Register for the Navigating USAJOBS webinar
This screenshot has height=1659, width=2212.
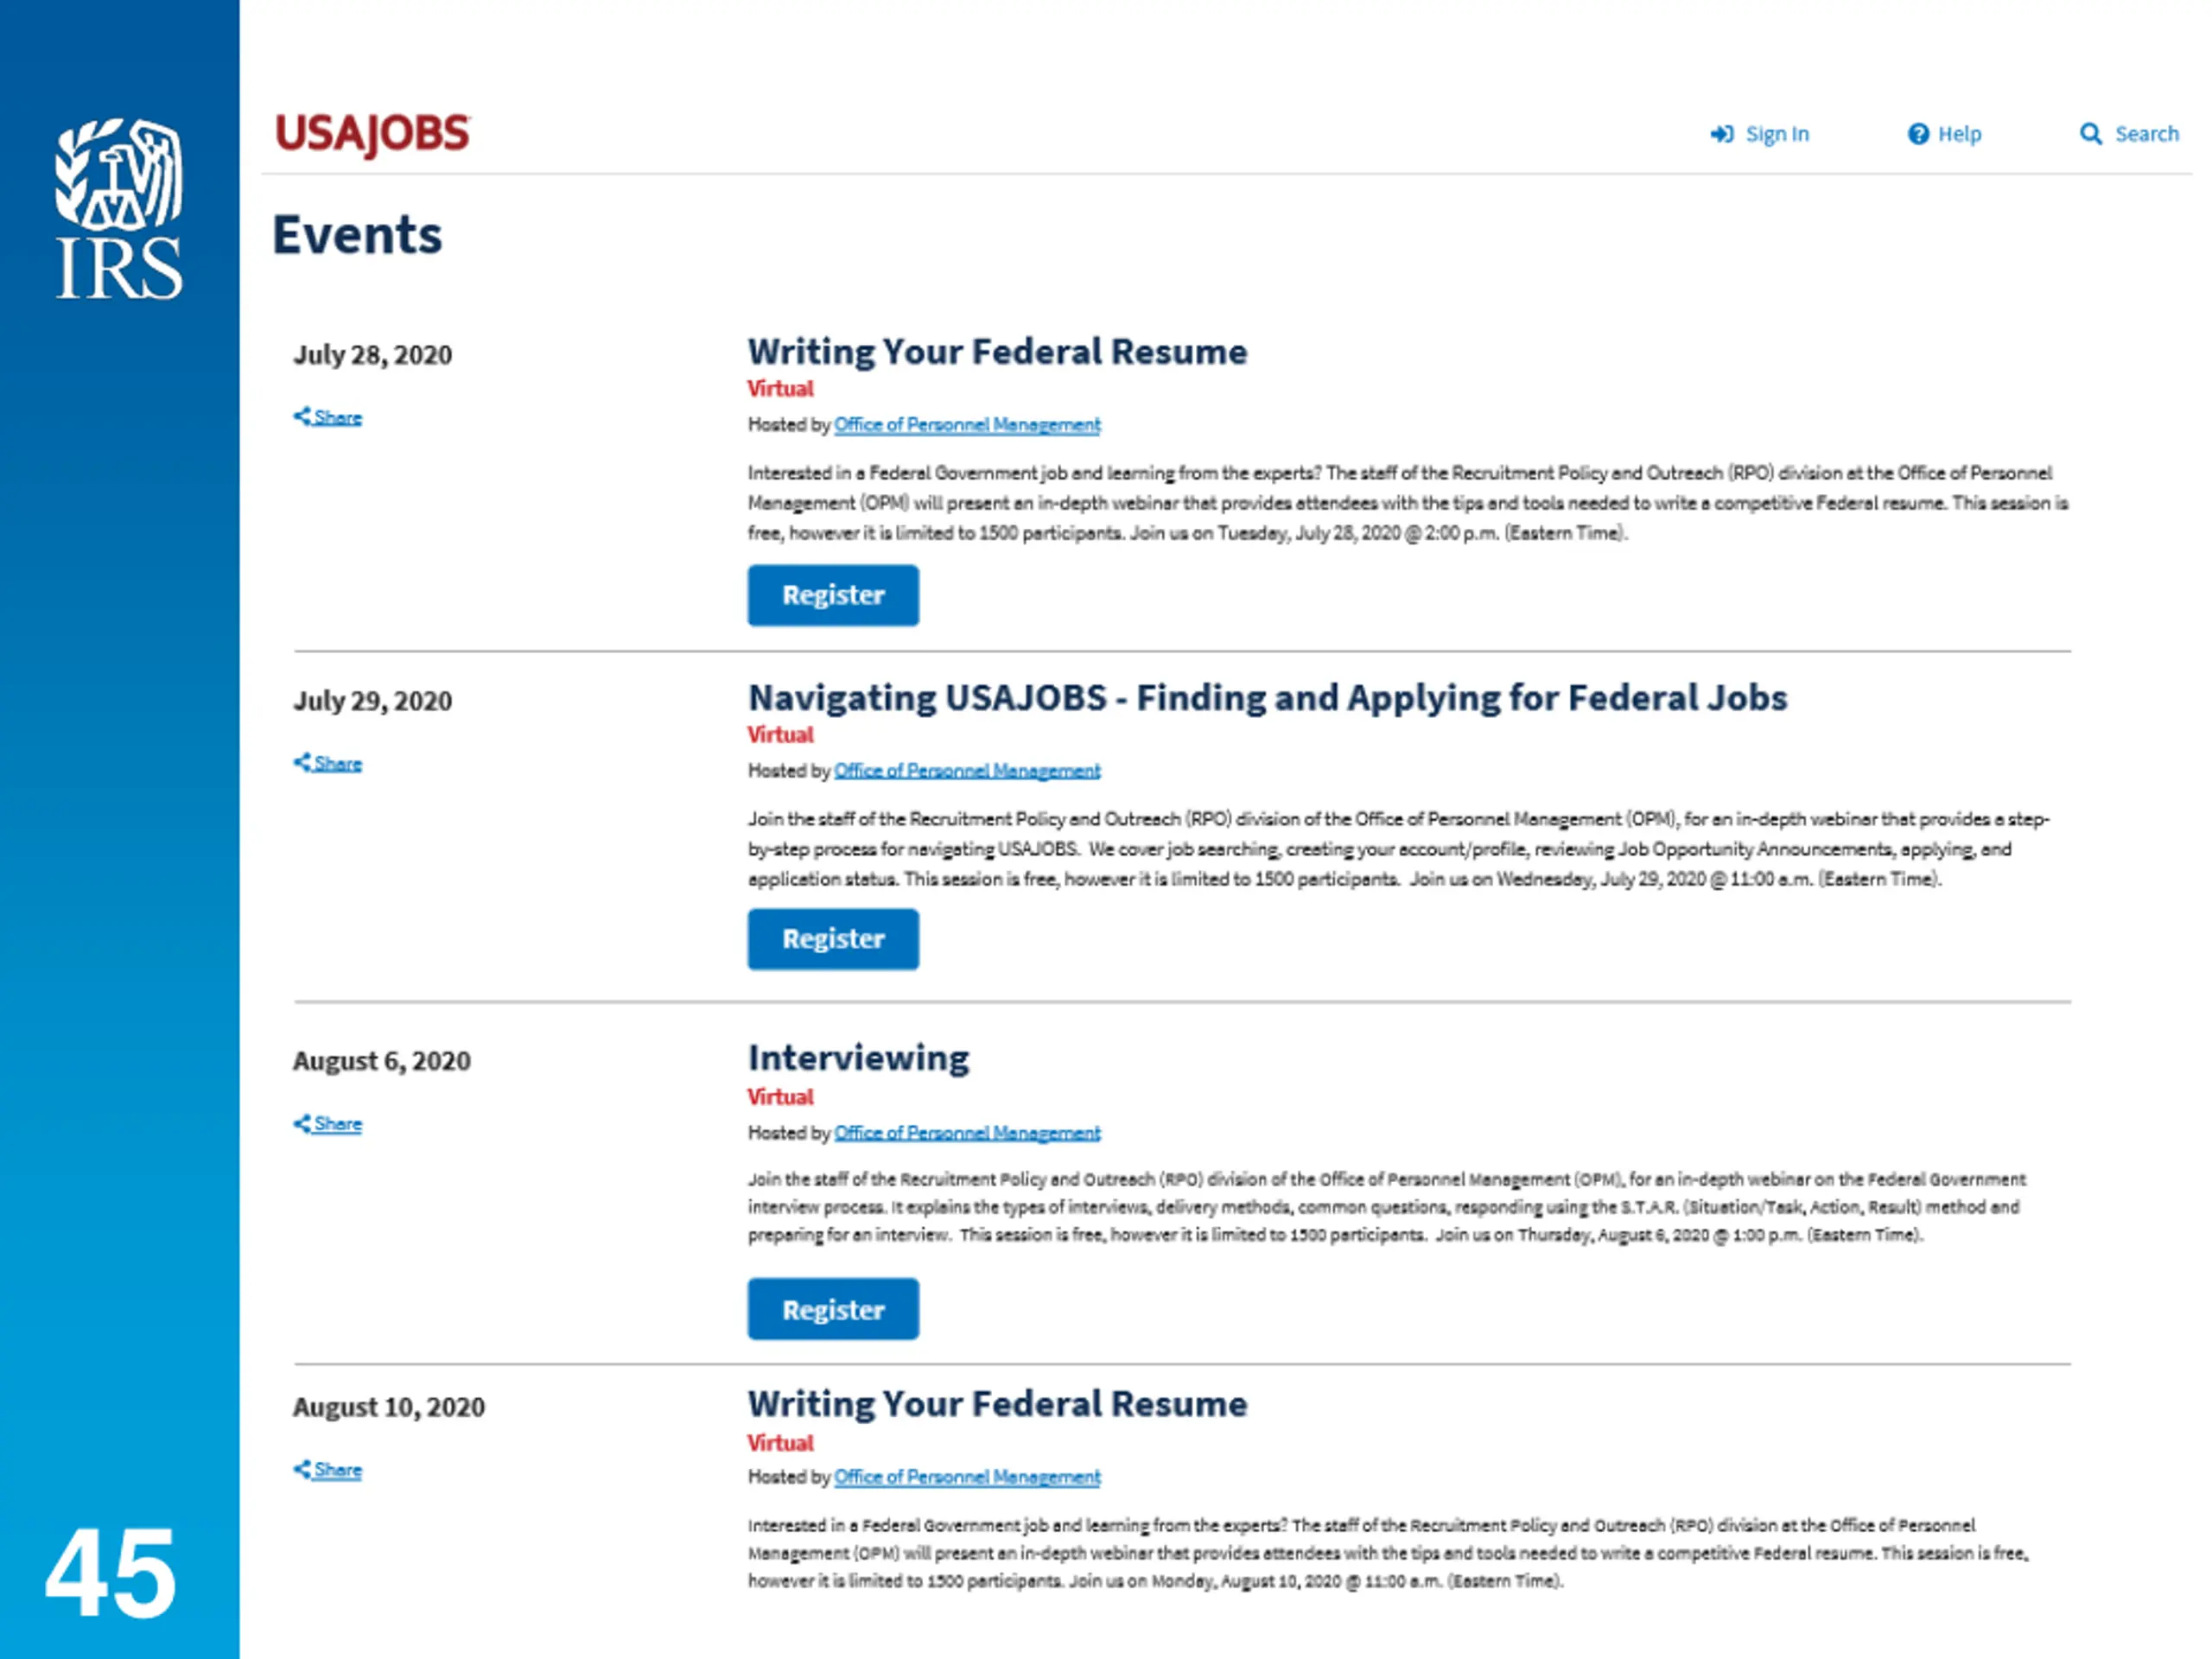point(833,939)
